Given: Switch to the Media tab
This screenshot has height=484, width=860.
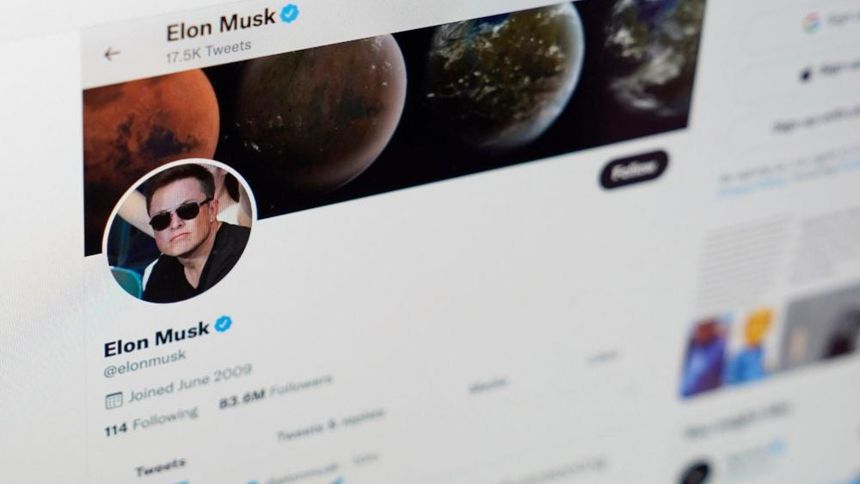Looking at the screenshot, I should [488, 384].
